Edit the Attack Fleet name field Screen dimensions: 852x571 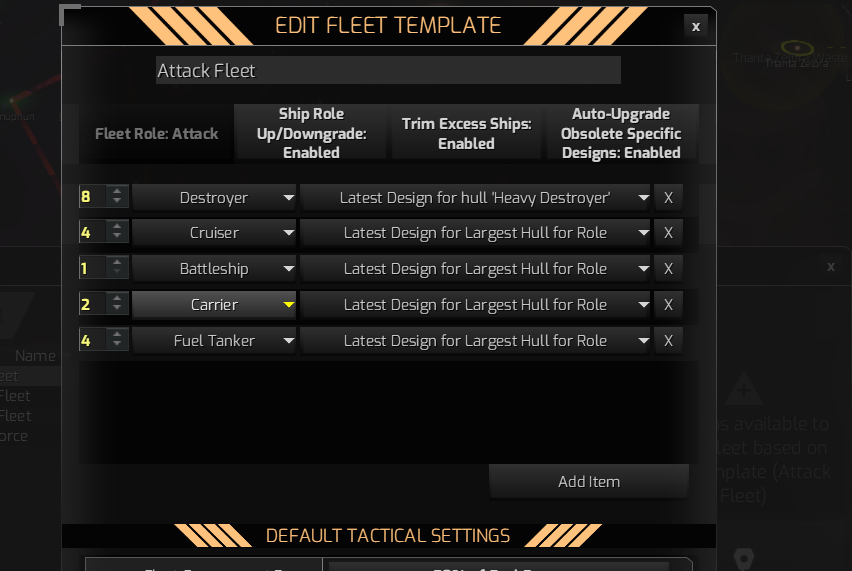388,71
